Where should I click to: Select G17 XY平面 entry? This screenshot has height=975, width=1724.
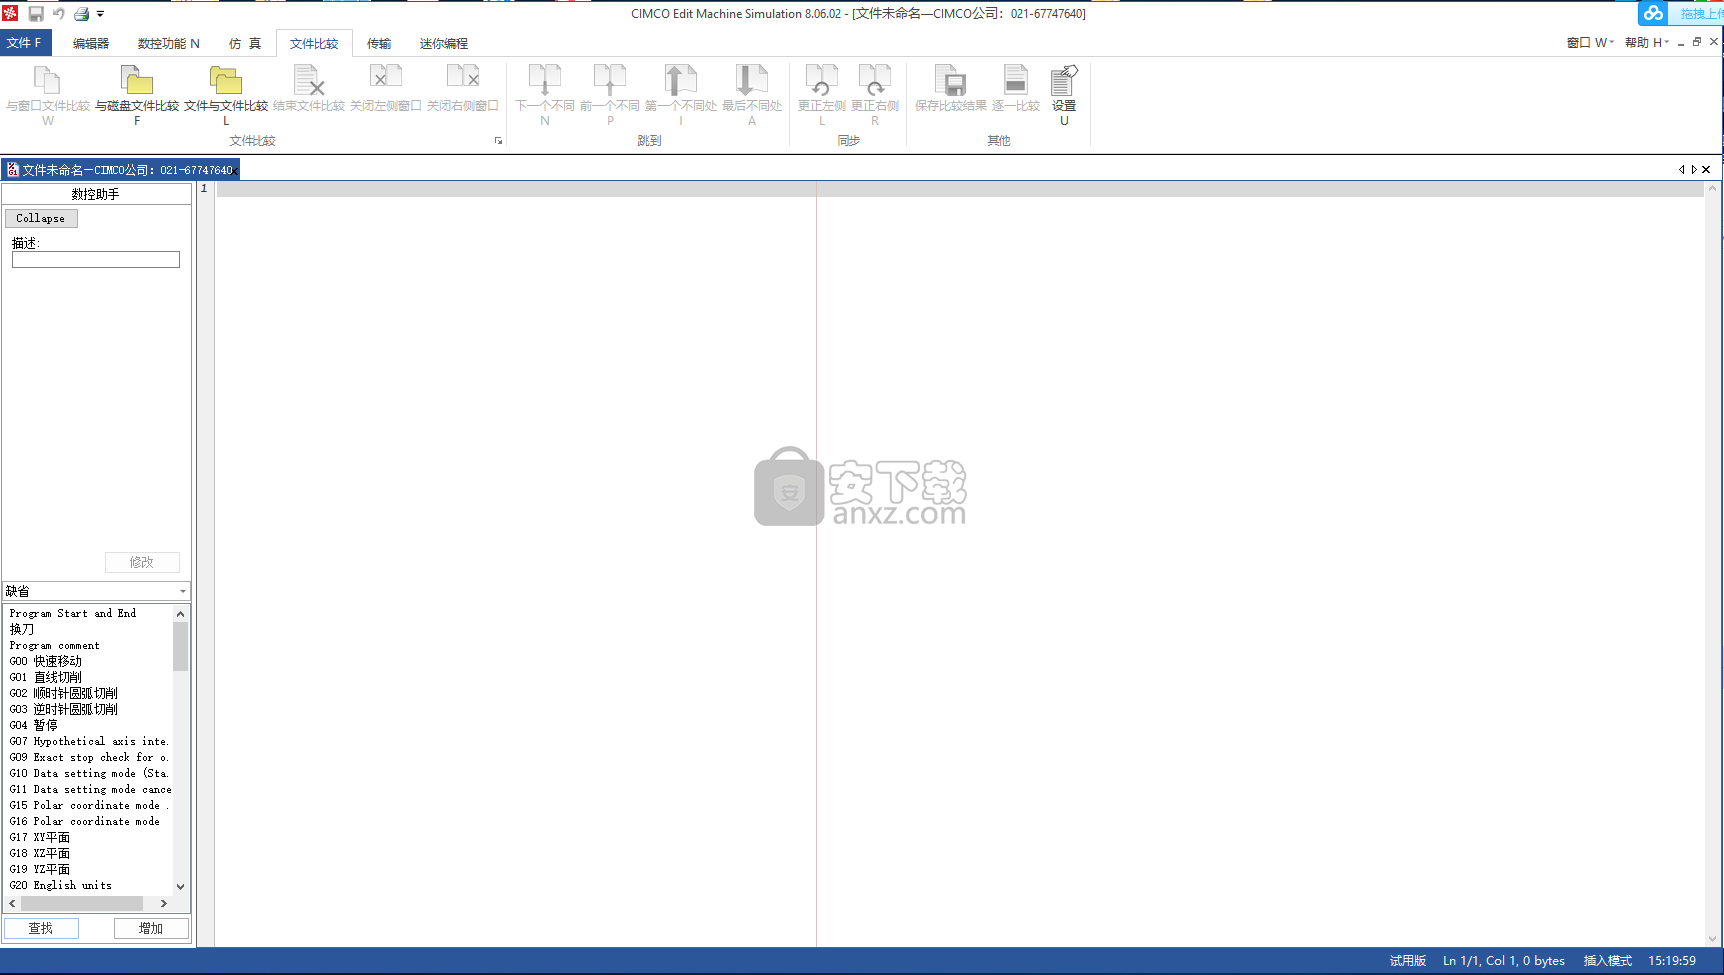click(40, 837)
